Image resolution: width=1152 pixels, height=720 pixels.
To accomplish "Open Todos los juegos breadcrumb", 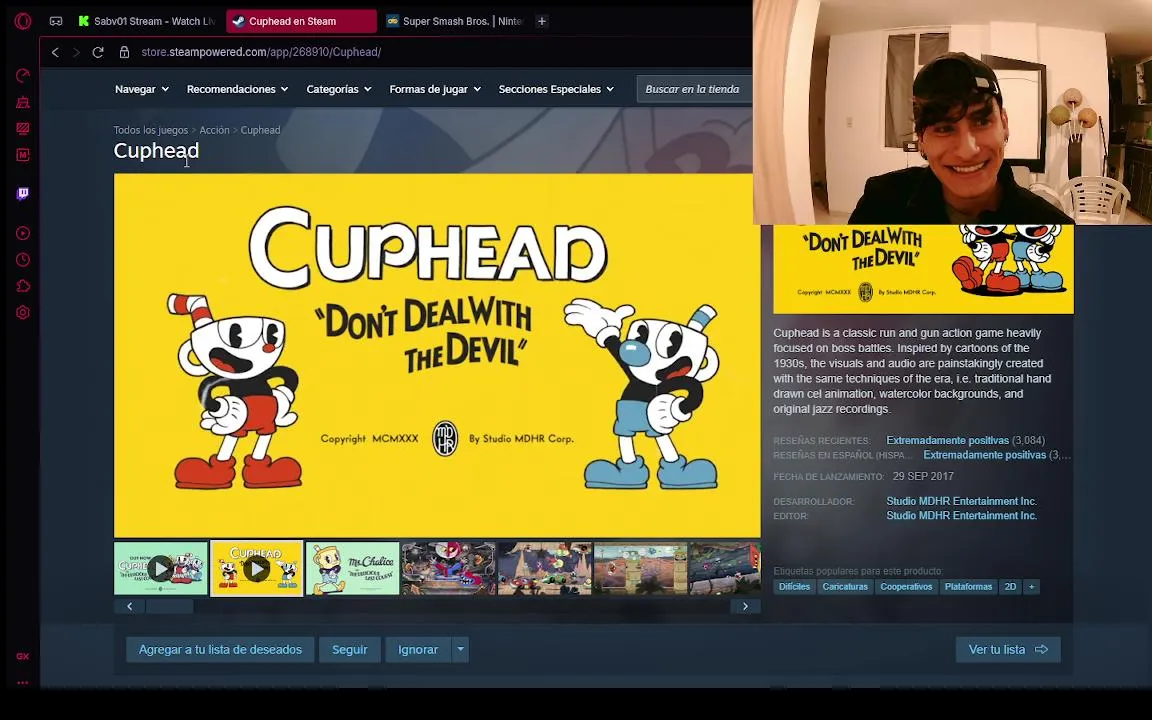I will (151, 130).
